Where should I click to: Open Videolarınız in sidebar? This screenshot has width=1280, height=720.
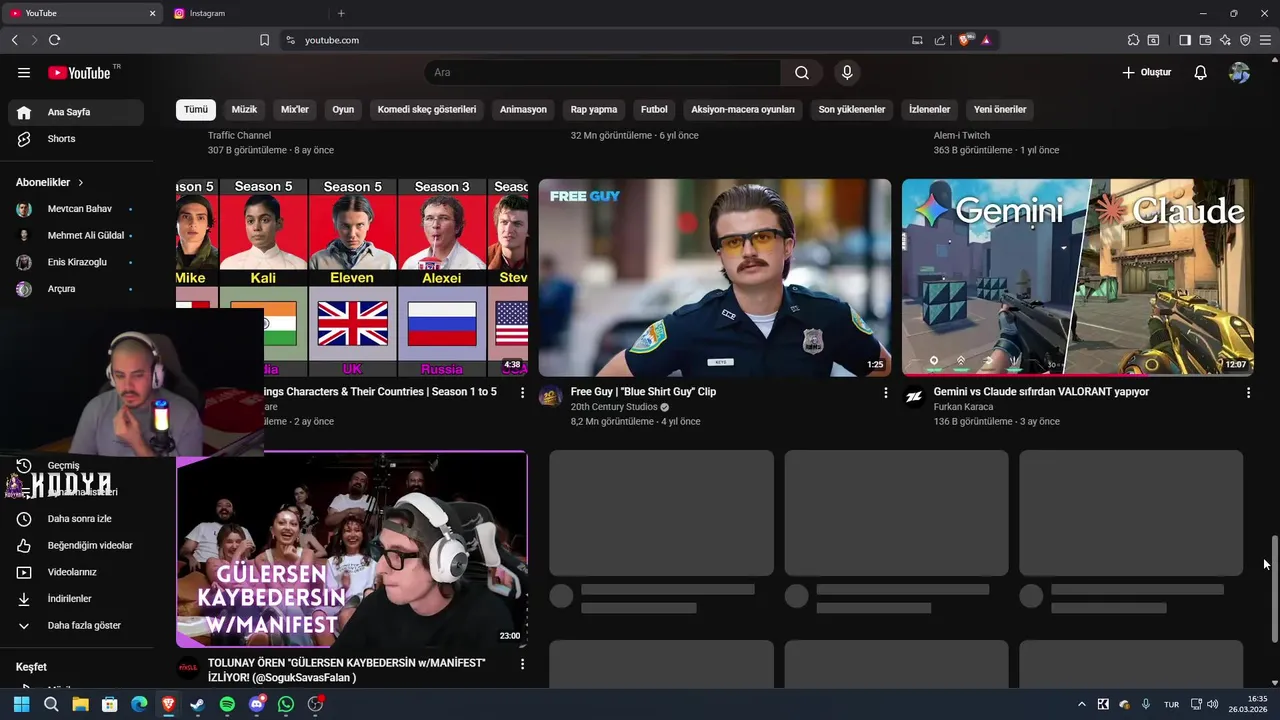point(76,572)
